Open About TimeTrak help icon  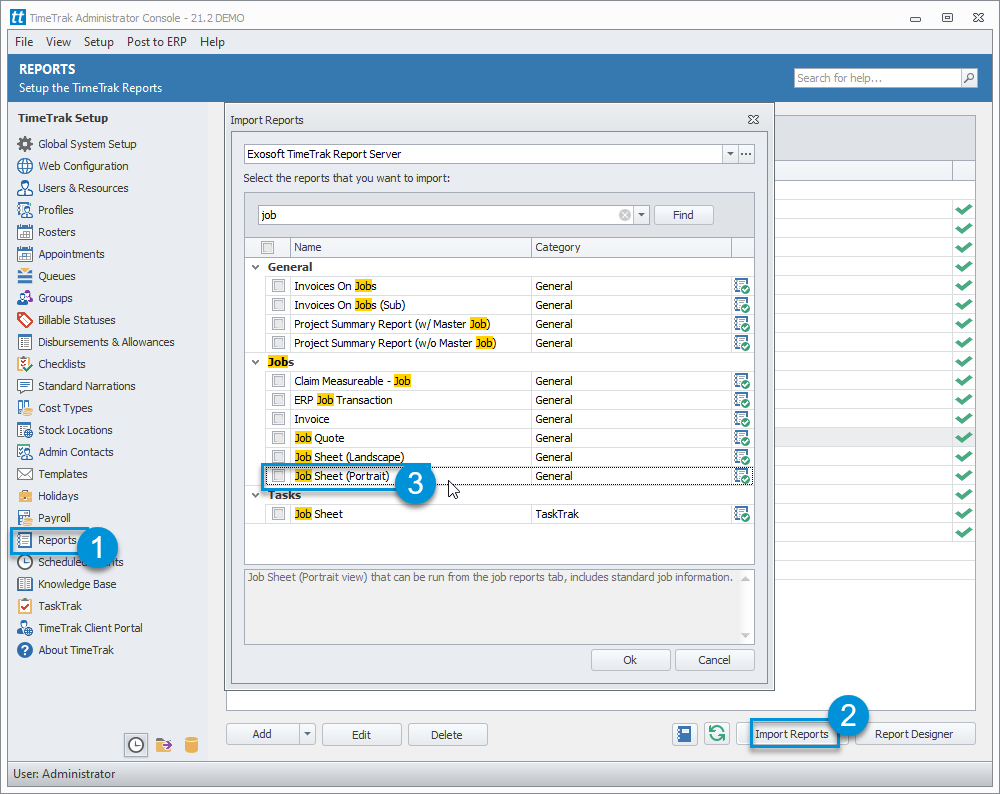[x=25, y=650]
